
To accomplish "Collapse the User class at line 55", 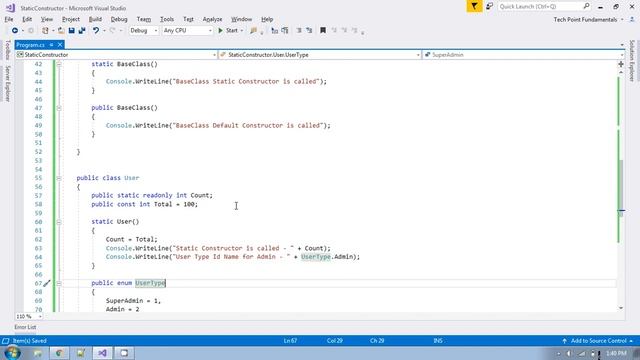I will (59, 178).
